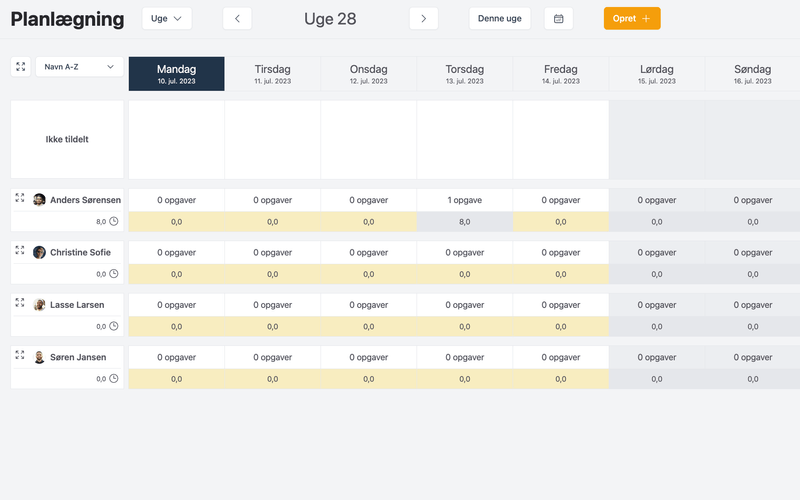Screen dimensions: 800x500
Task: Expand Christine Sofie's row
Action: coord(20,250)
